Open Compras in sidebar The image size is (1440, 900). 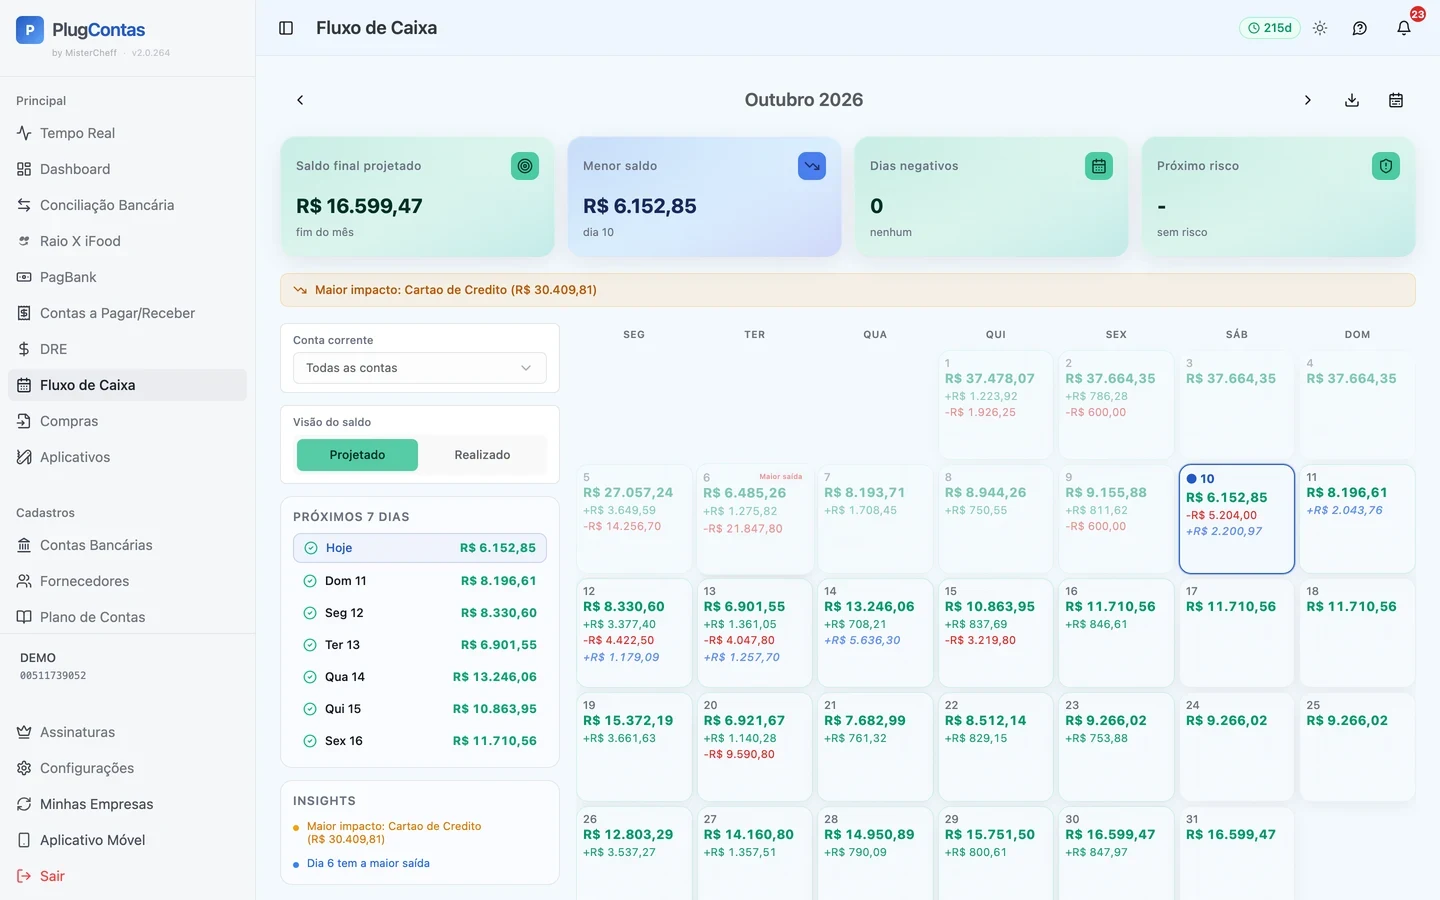[127, 421]
